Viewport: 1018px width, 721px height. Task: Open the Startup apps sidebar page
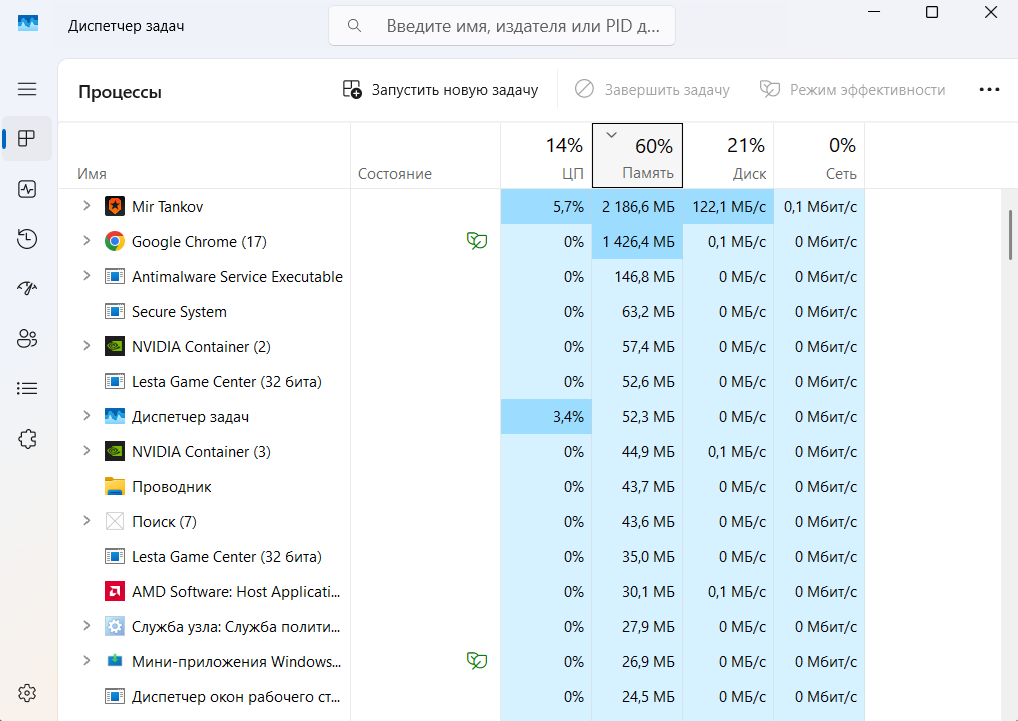(27, 288)
